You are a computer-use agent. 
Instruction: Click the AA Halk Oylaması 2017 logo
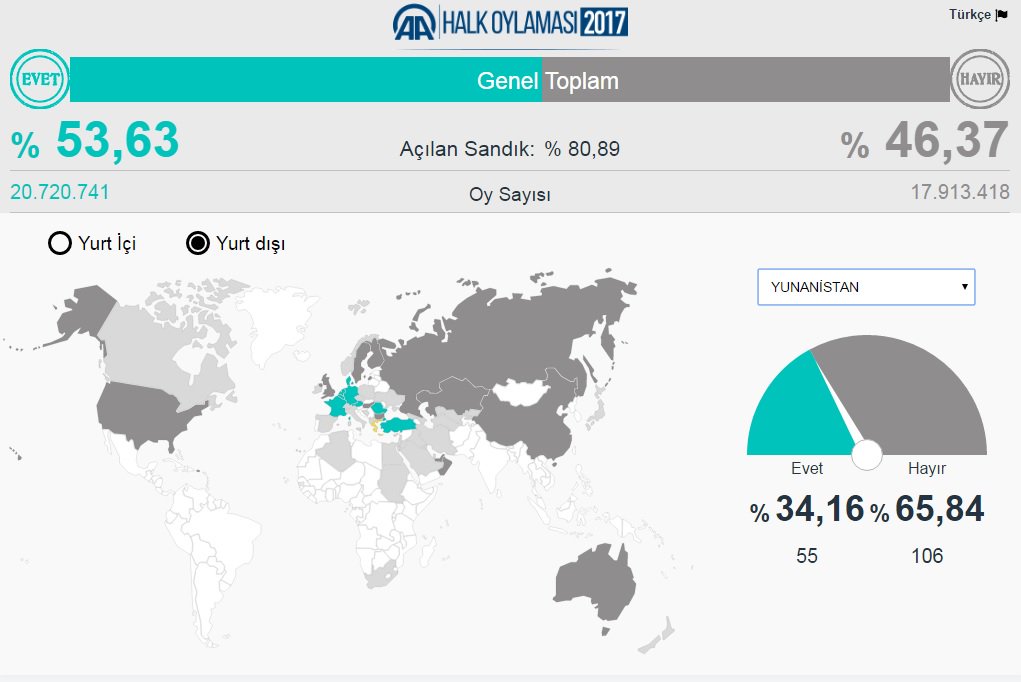510,23
